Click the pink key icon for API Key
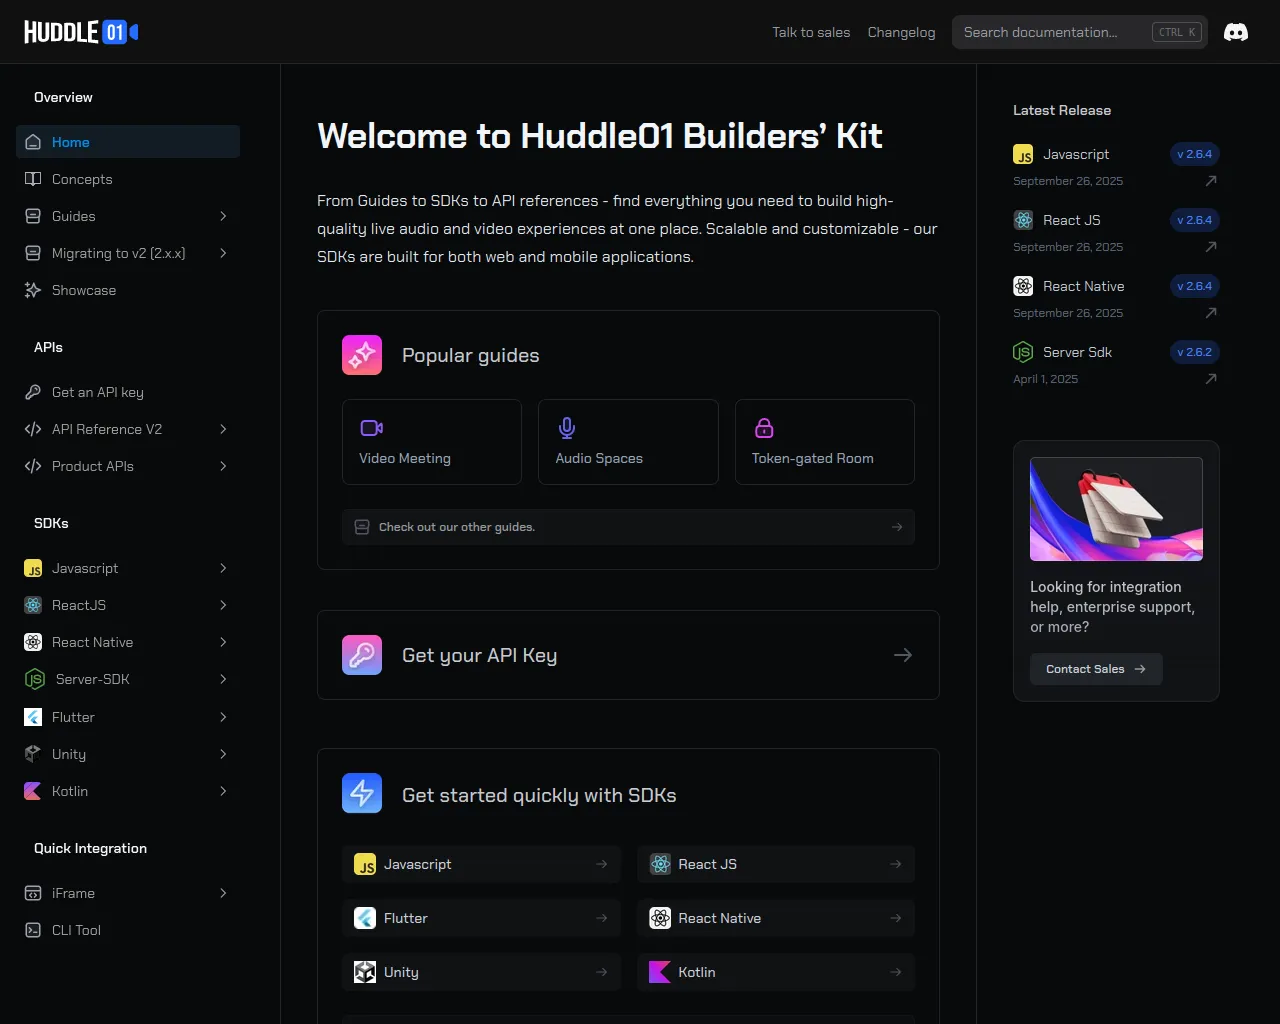 coord(362,655)
